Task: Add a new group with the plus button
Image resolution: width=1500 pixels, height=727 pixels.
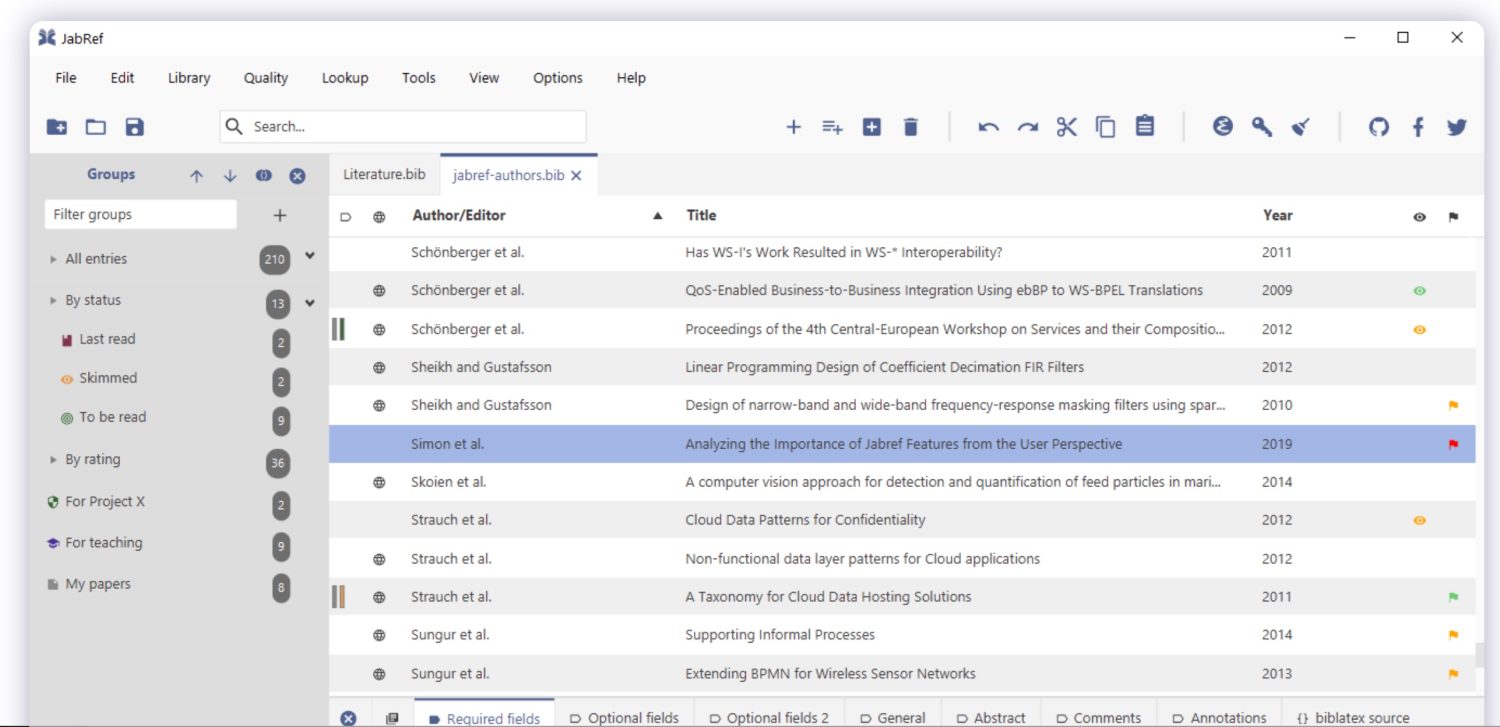Action: coord(279,214)
